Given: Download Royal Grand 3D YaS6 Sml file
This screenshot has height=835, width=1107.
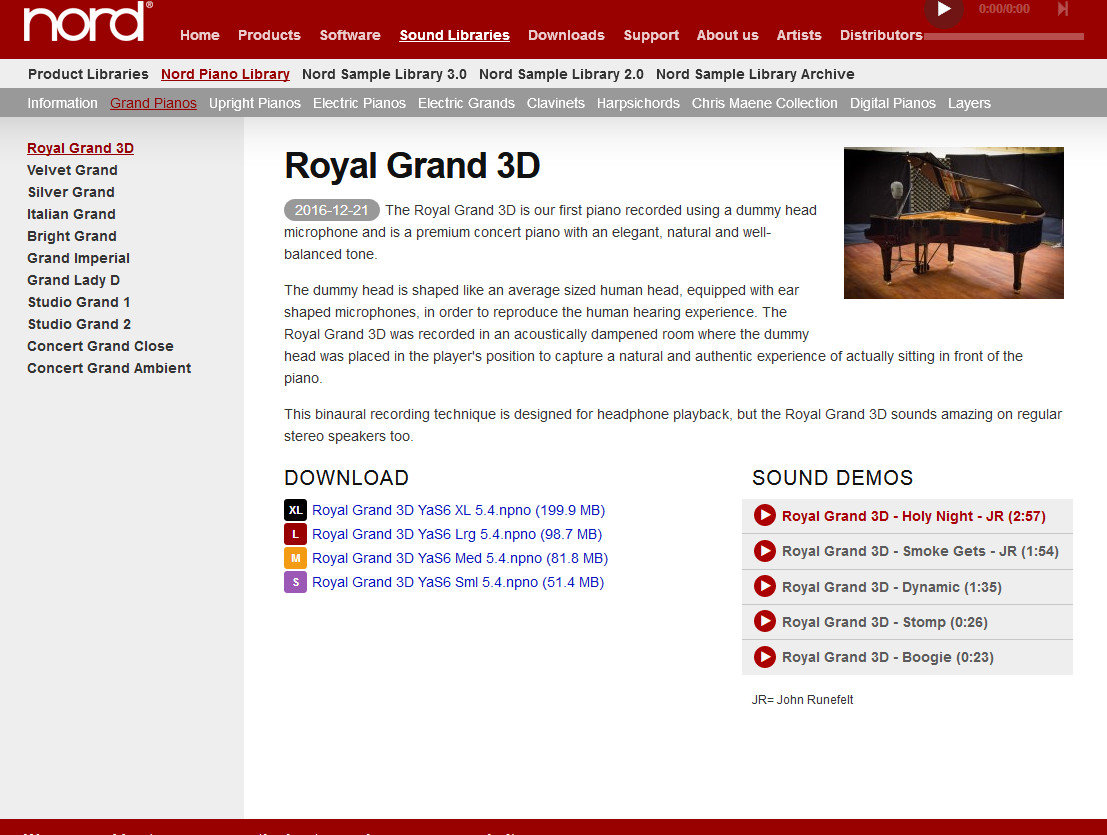Looking at the screenshot, I should [x=457, y=582].
